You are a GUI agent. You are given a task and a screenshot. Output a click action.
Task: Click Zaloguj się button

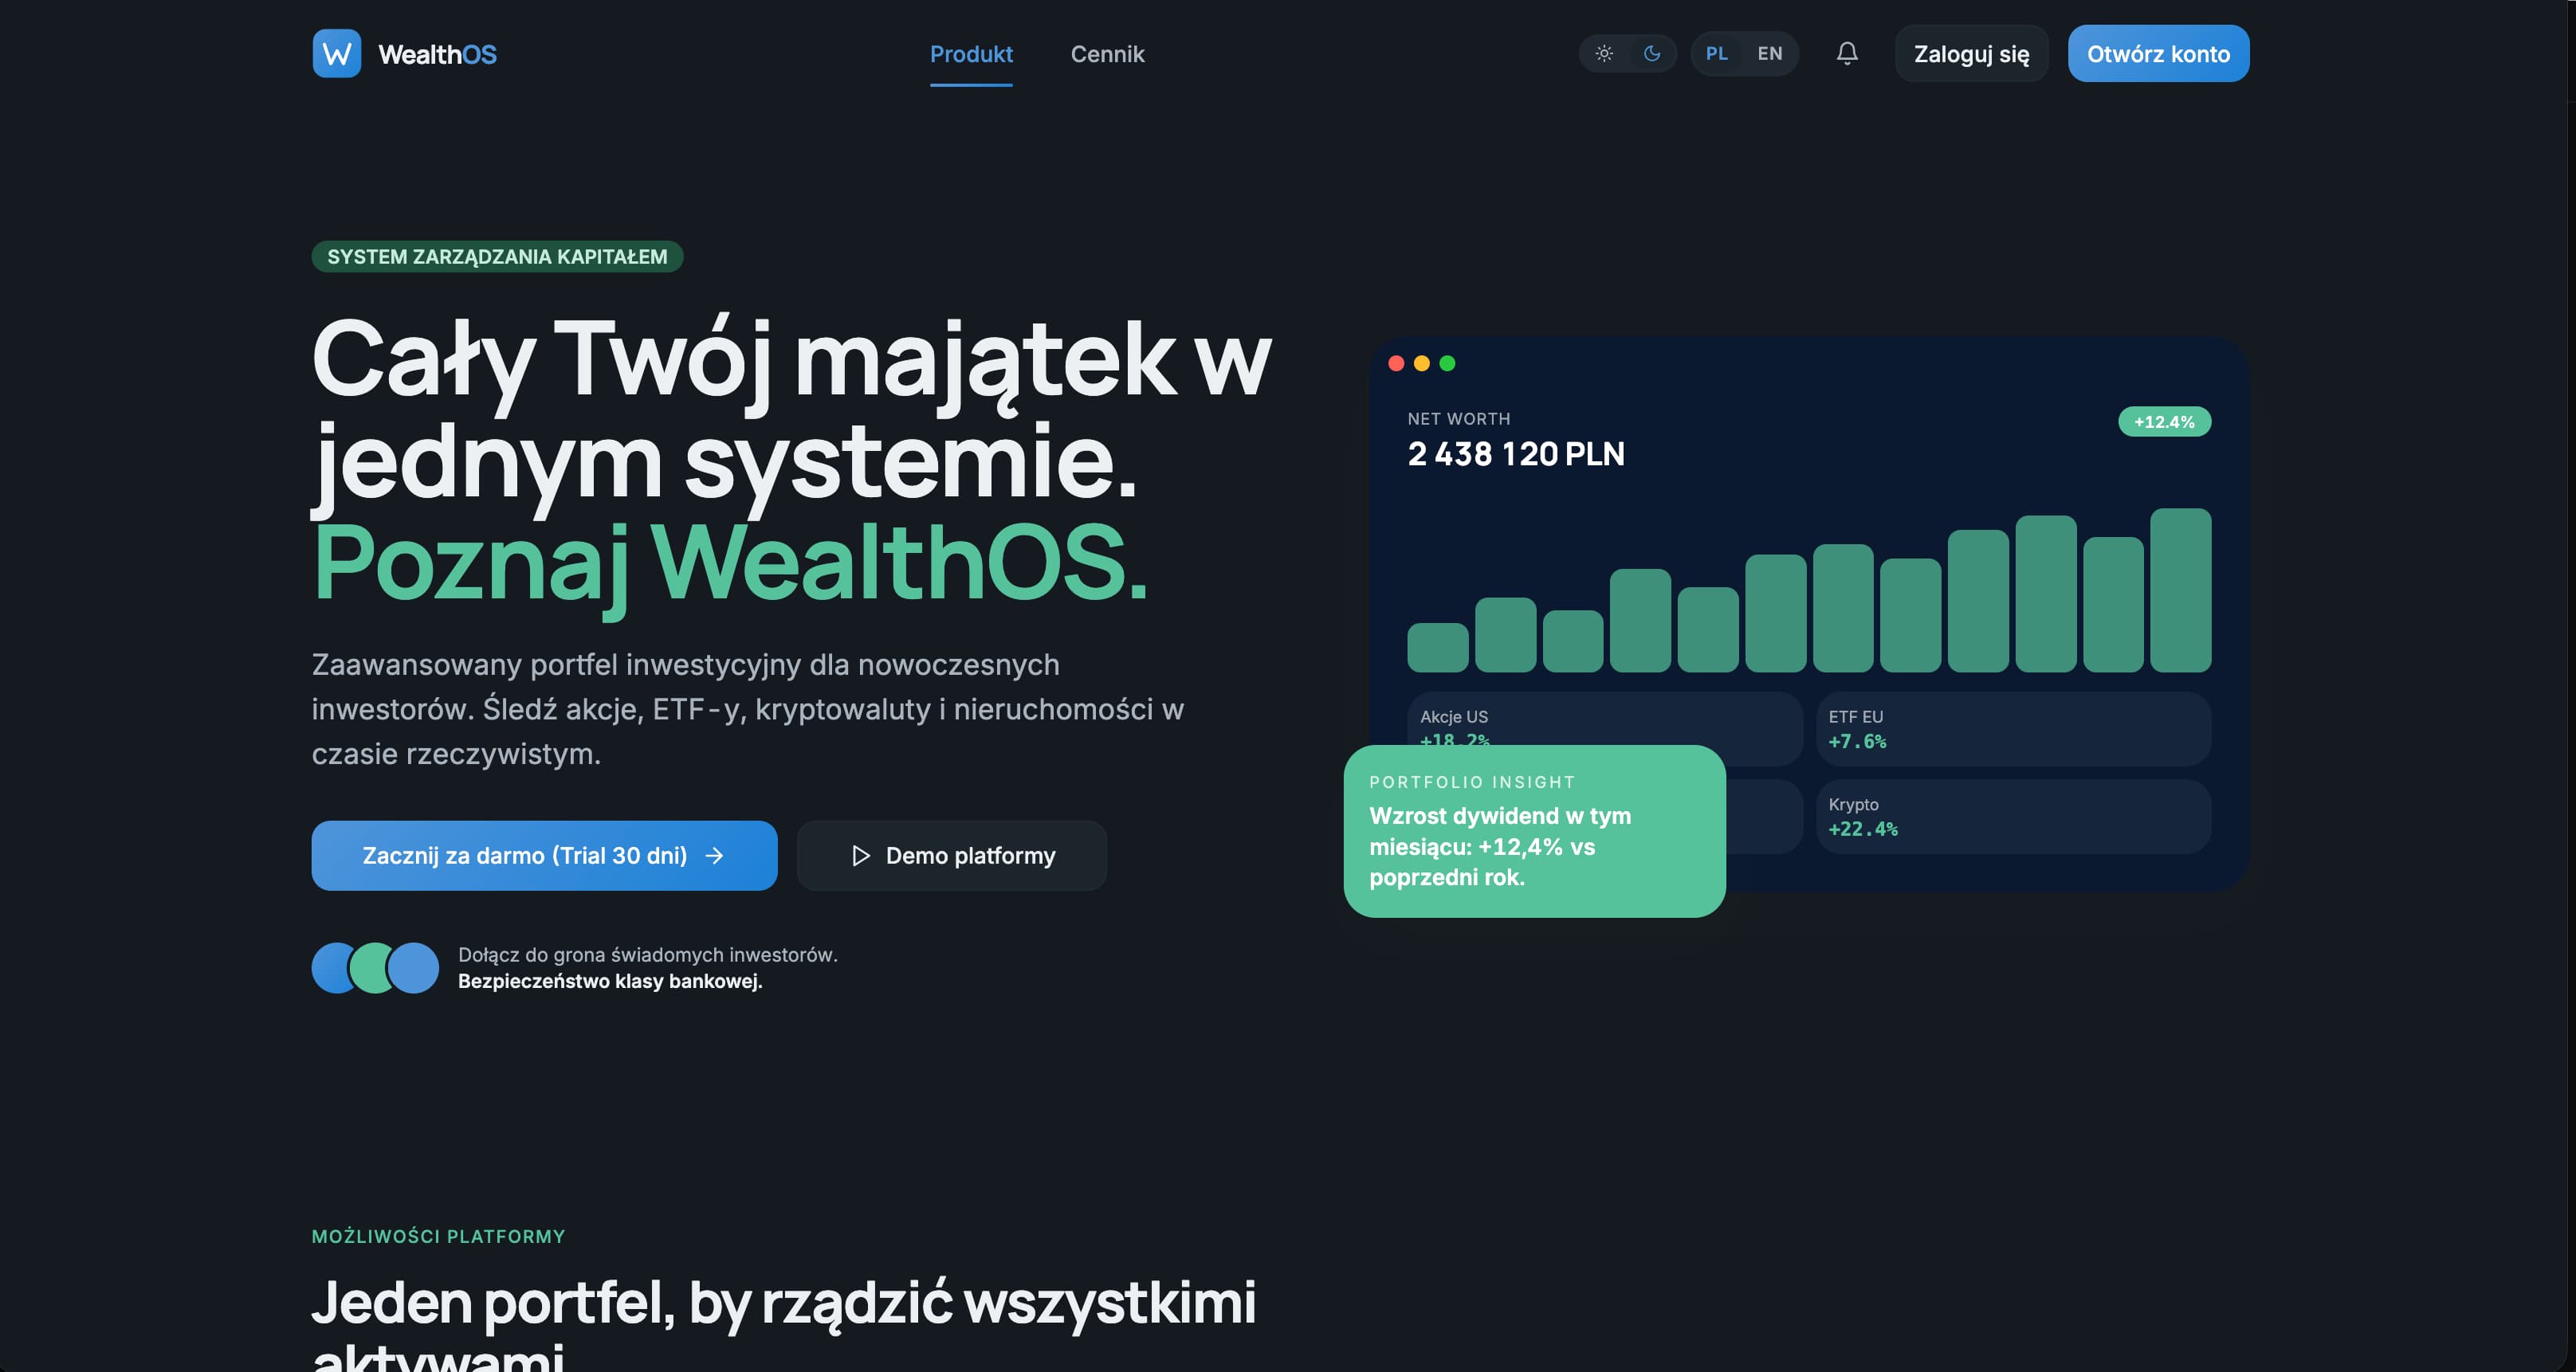pos(1971,53)
